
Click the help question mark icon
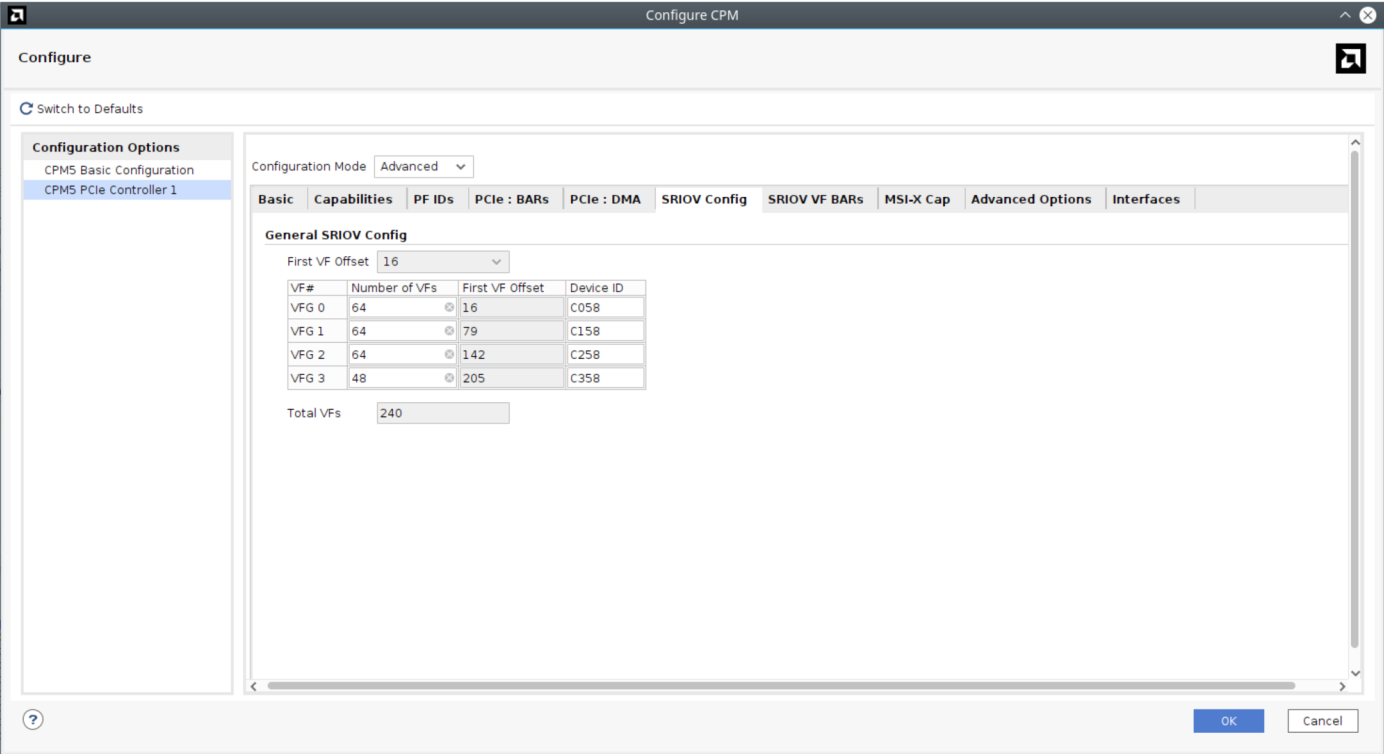33,719
